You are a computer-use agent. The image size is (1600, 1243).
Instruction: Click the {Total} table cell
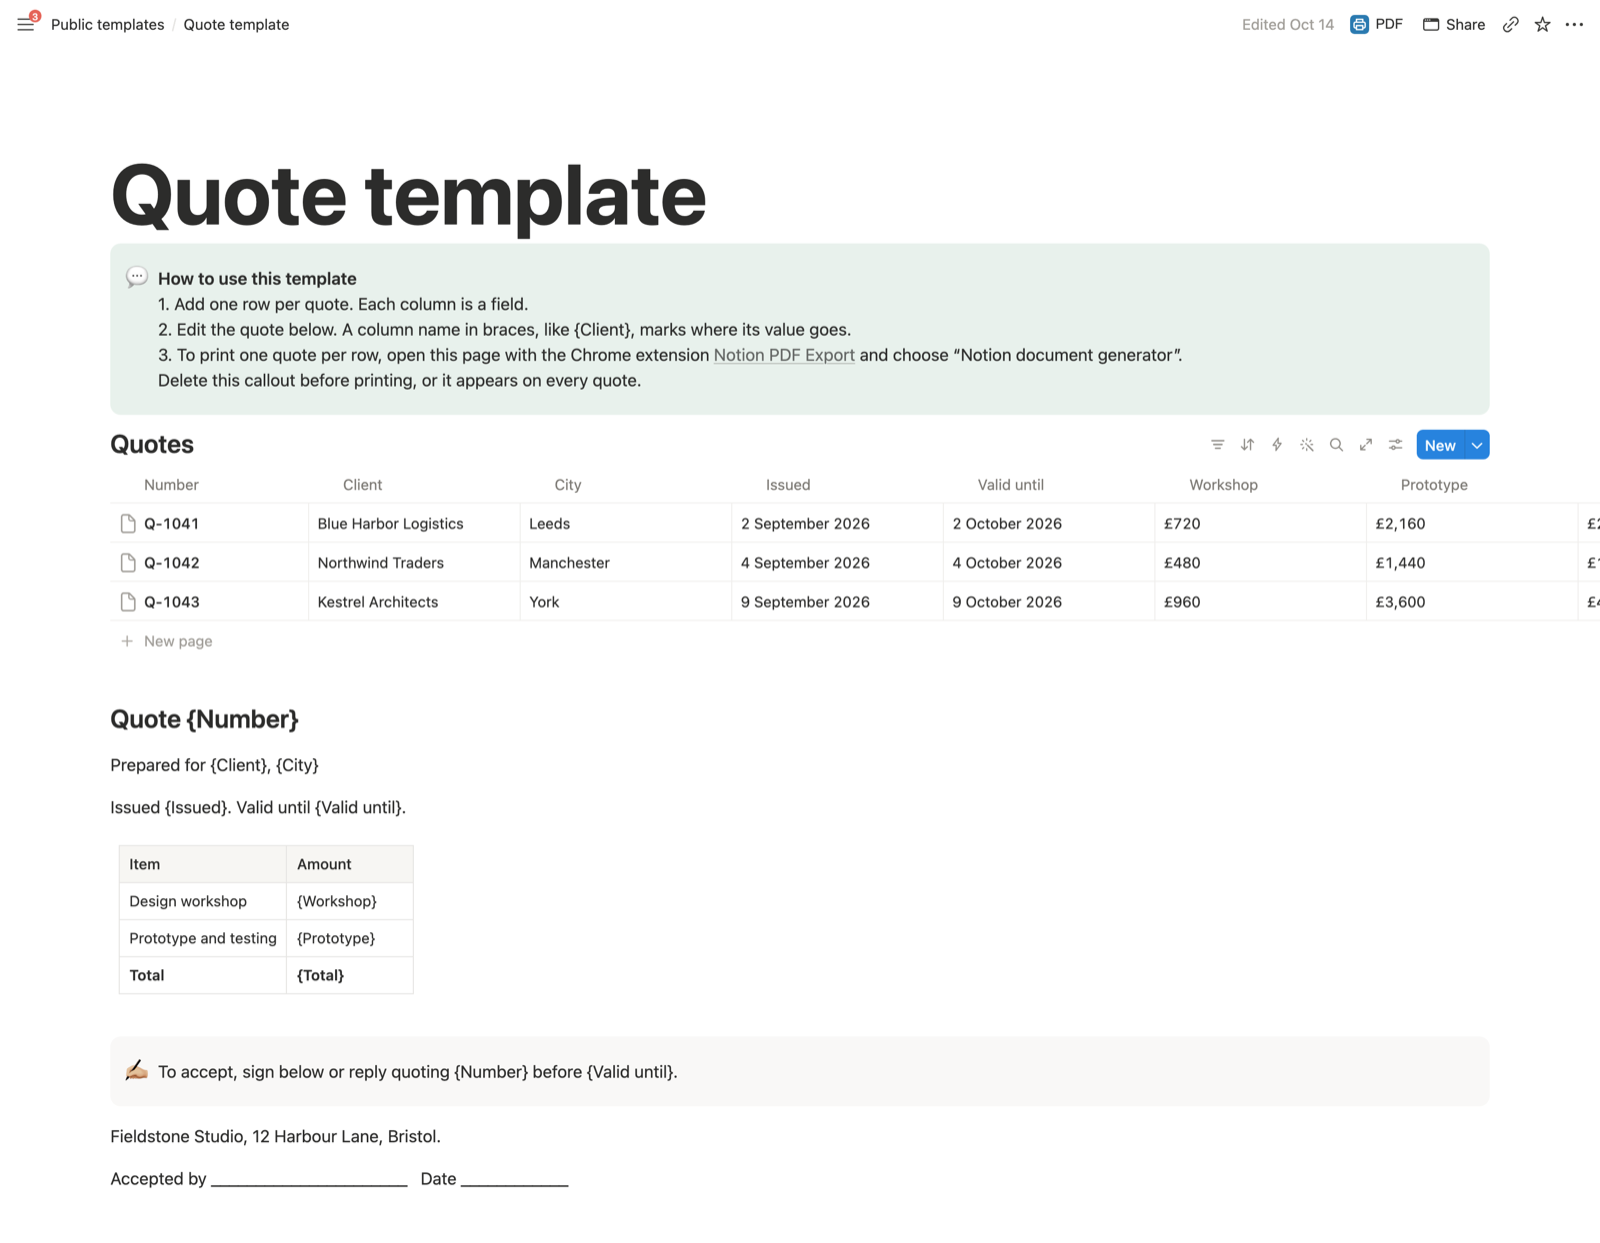350,975
